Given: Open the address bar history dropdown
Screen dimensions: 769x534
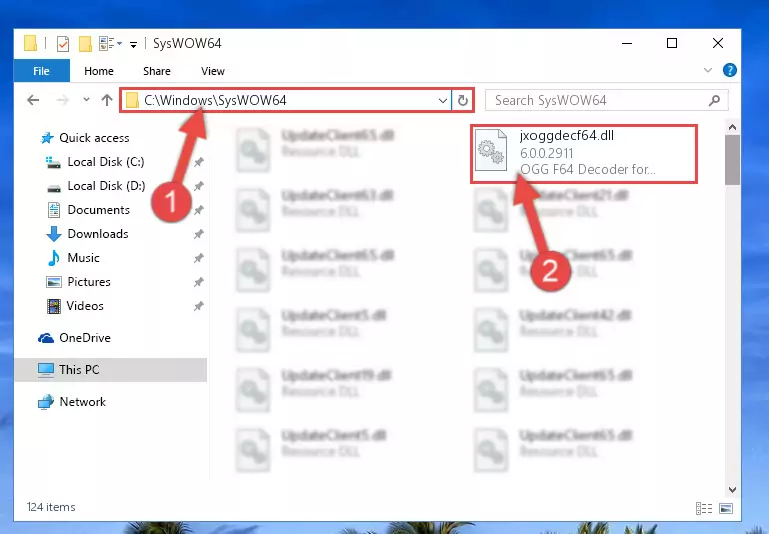Looking at the screenshot, I should tap(442, 101).
